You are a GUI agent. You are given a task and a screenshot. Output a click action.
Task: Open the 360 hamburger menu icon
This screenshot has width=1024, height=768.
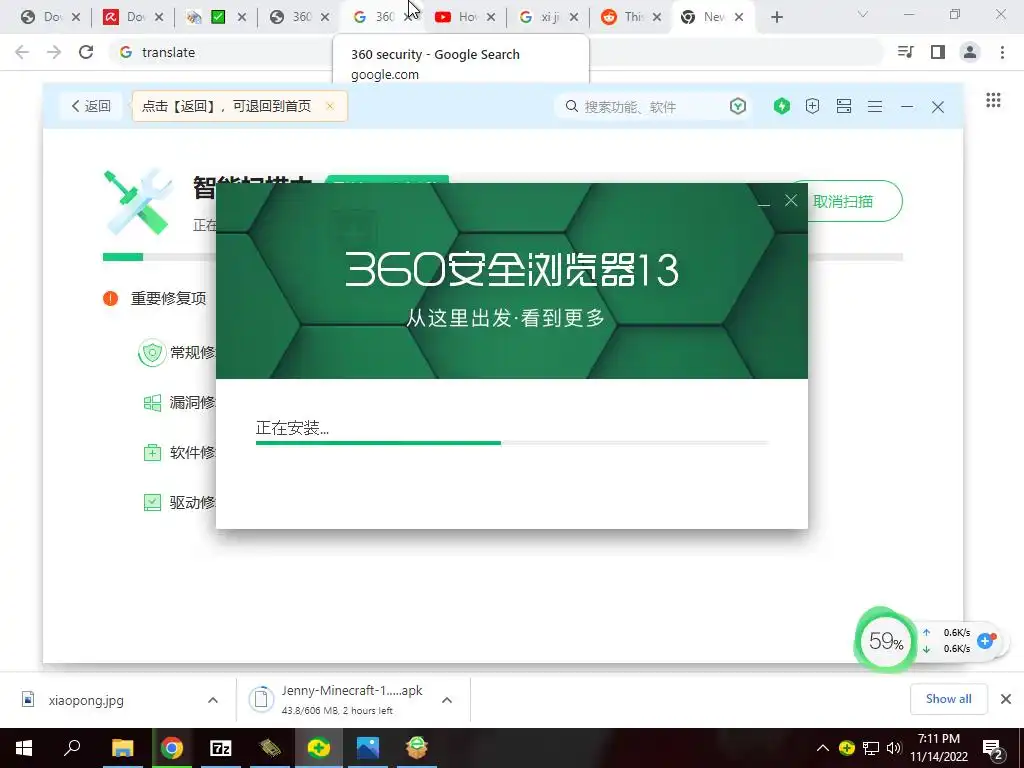tap(875, 106)
